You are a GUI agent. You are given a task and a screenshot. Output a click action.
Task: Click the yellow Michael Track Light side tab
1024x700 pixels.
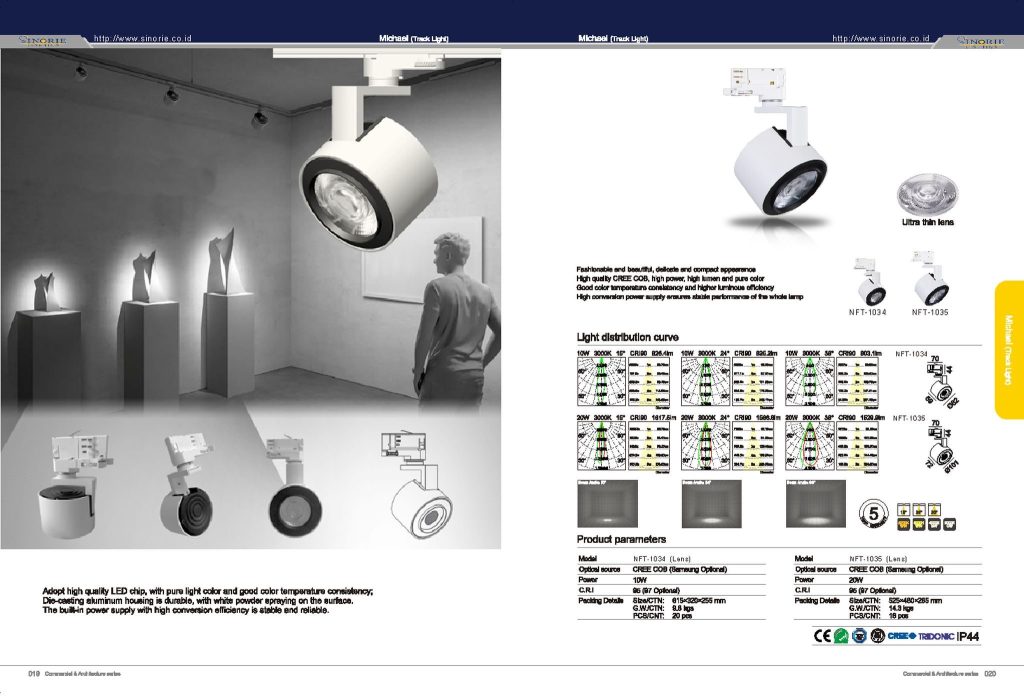coord(1008,350)
